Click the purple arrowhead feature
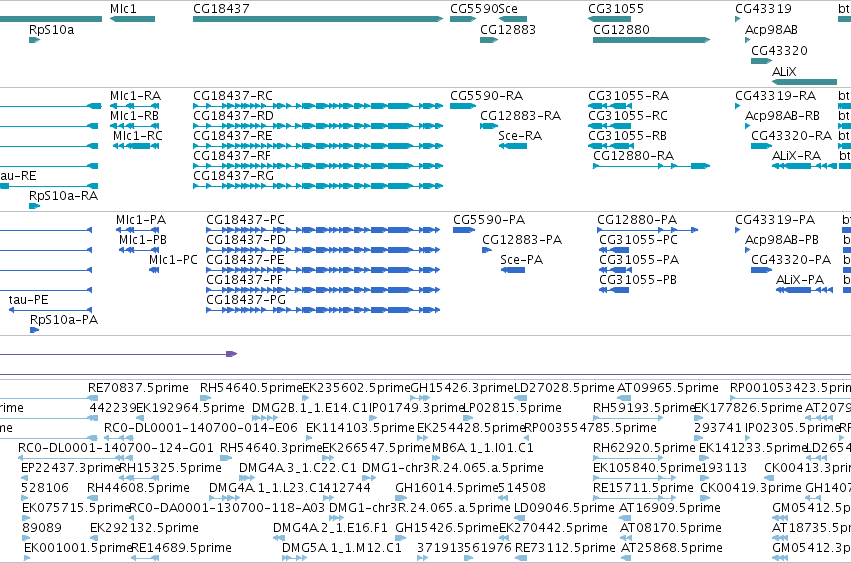 pyautogui.click(x=232, y=354)
